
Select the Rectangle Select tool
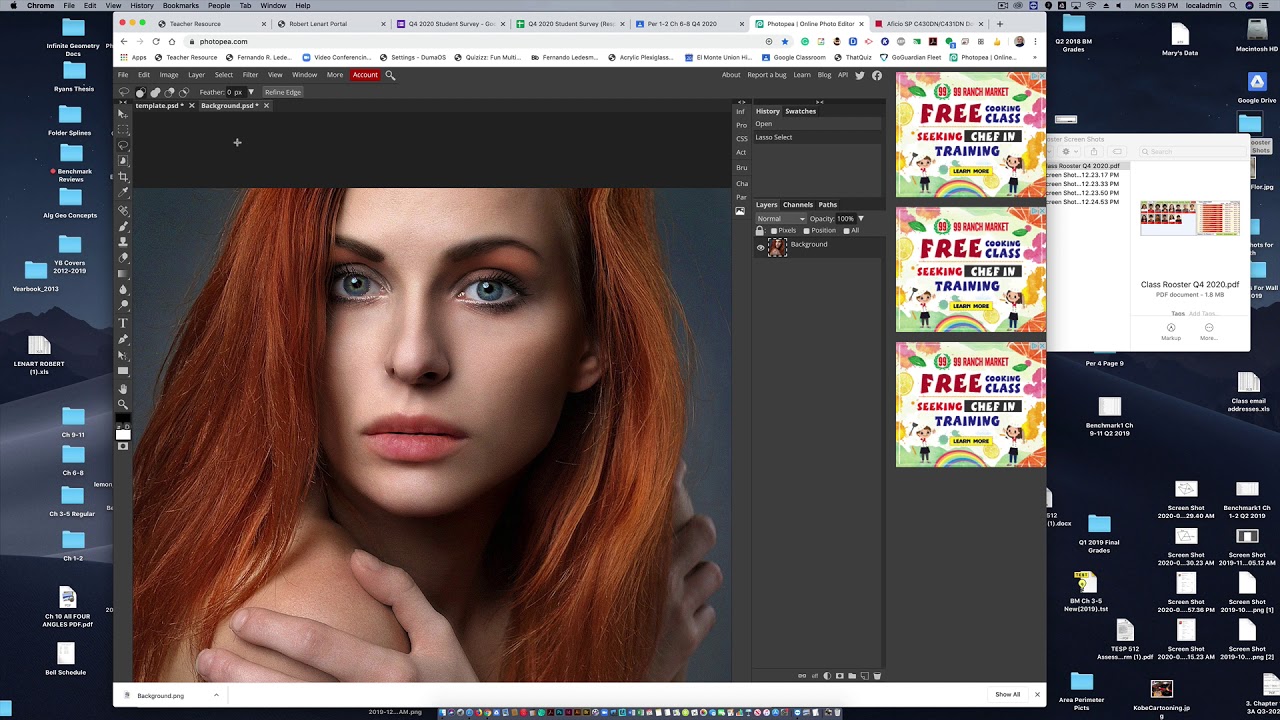coord(123,130)
